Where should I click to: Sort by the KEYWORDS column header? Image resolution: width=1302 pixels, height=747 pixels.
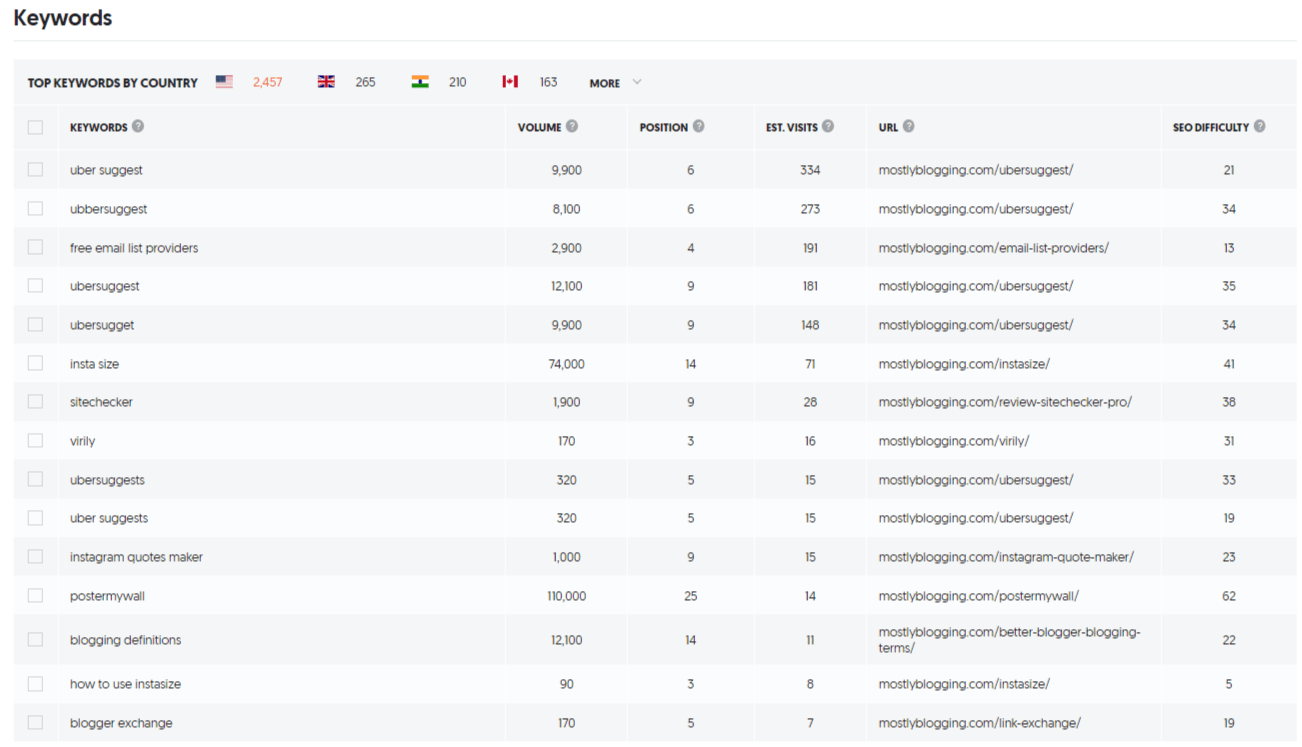(99, 127)
